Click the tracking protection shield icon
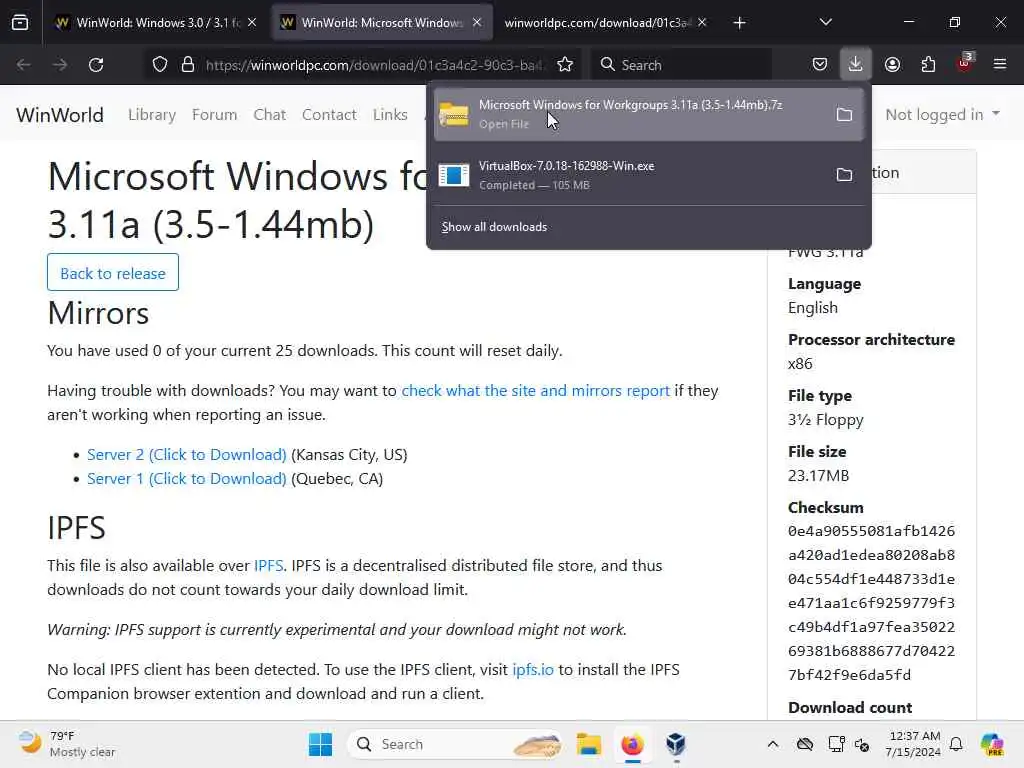 pos(160,65)
